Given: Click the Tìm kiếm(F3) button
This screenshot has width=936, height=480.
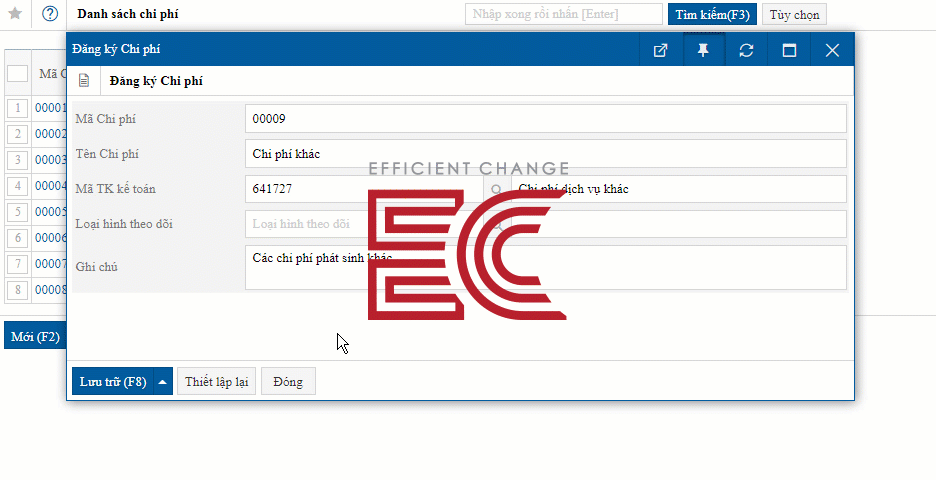Looking at the screenshot, I should click(712, 14).
